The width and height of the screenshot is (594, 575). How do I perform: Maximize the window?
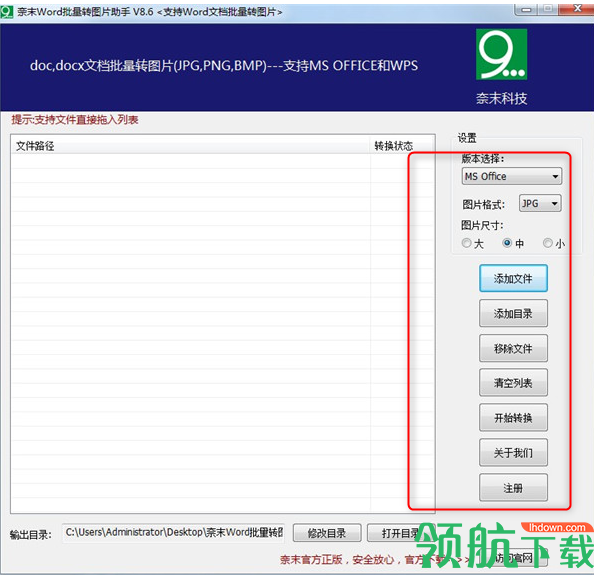coord(548,9)
